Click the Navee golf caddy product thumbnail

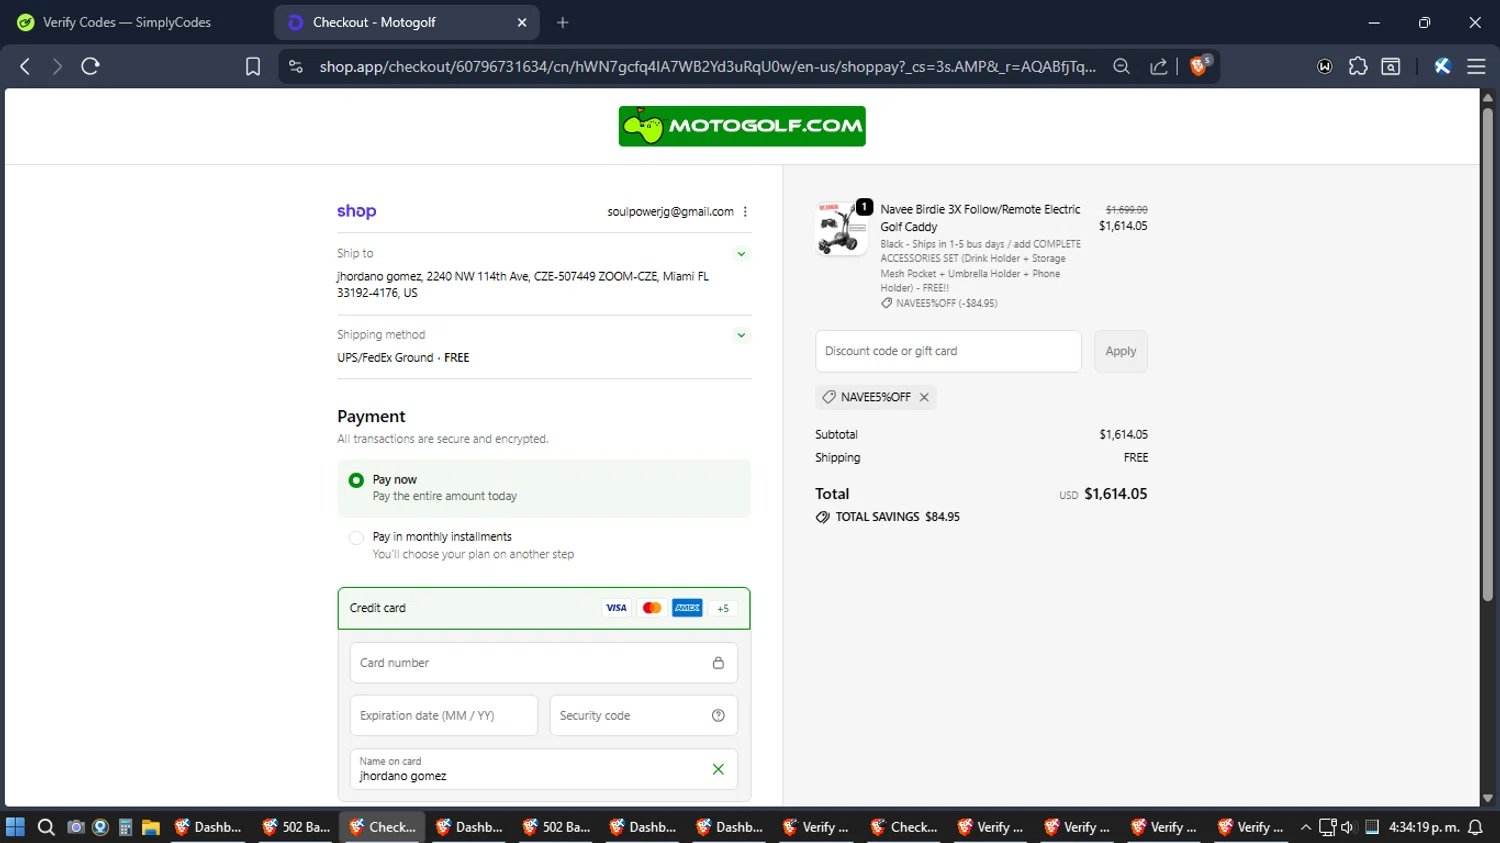tap(842, 228)
